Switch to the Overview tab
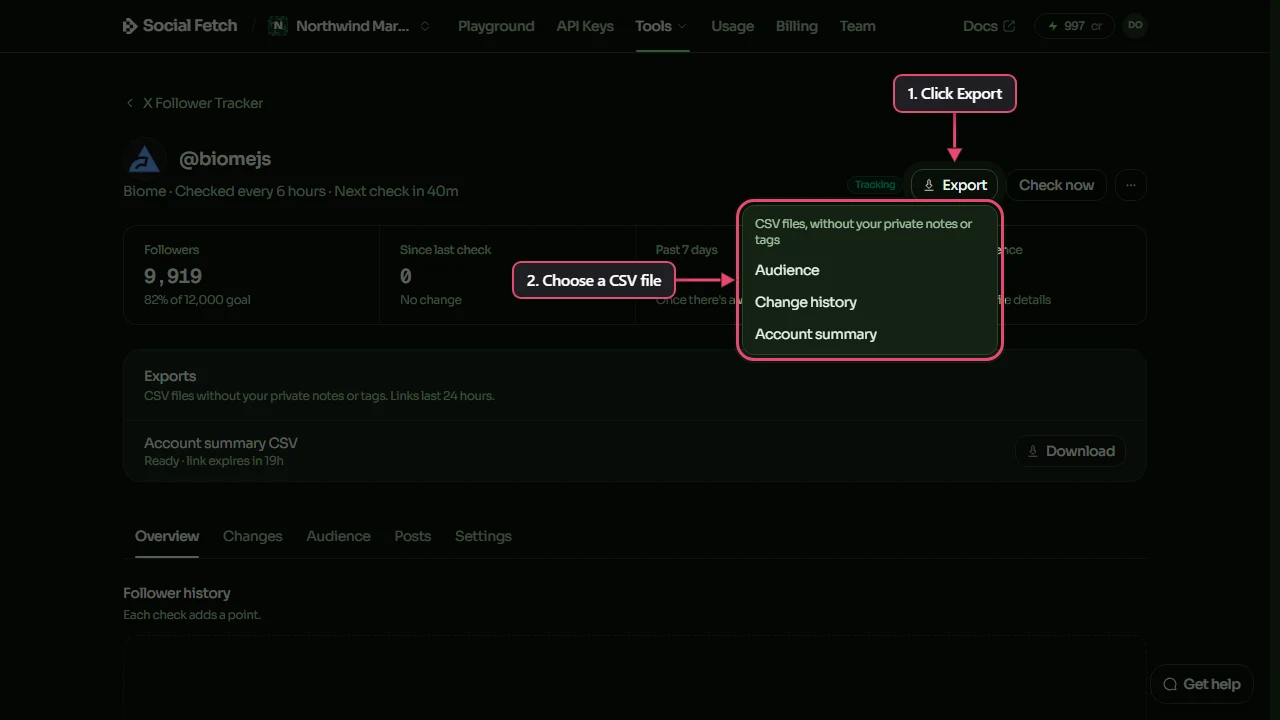1280x720 pixels. (x=167, y=536)
